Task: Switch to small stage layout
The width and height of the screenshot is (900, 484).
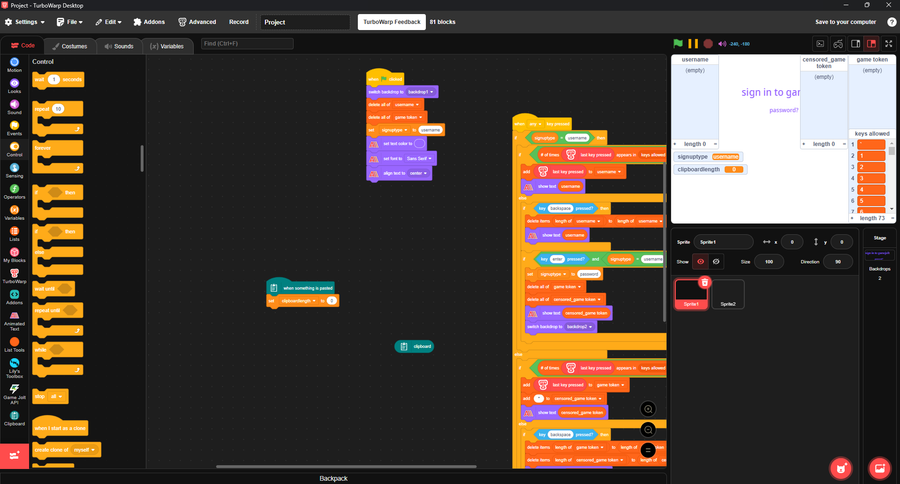Action: [856, 44]
